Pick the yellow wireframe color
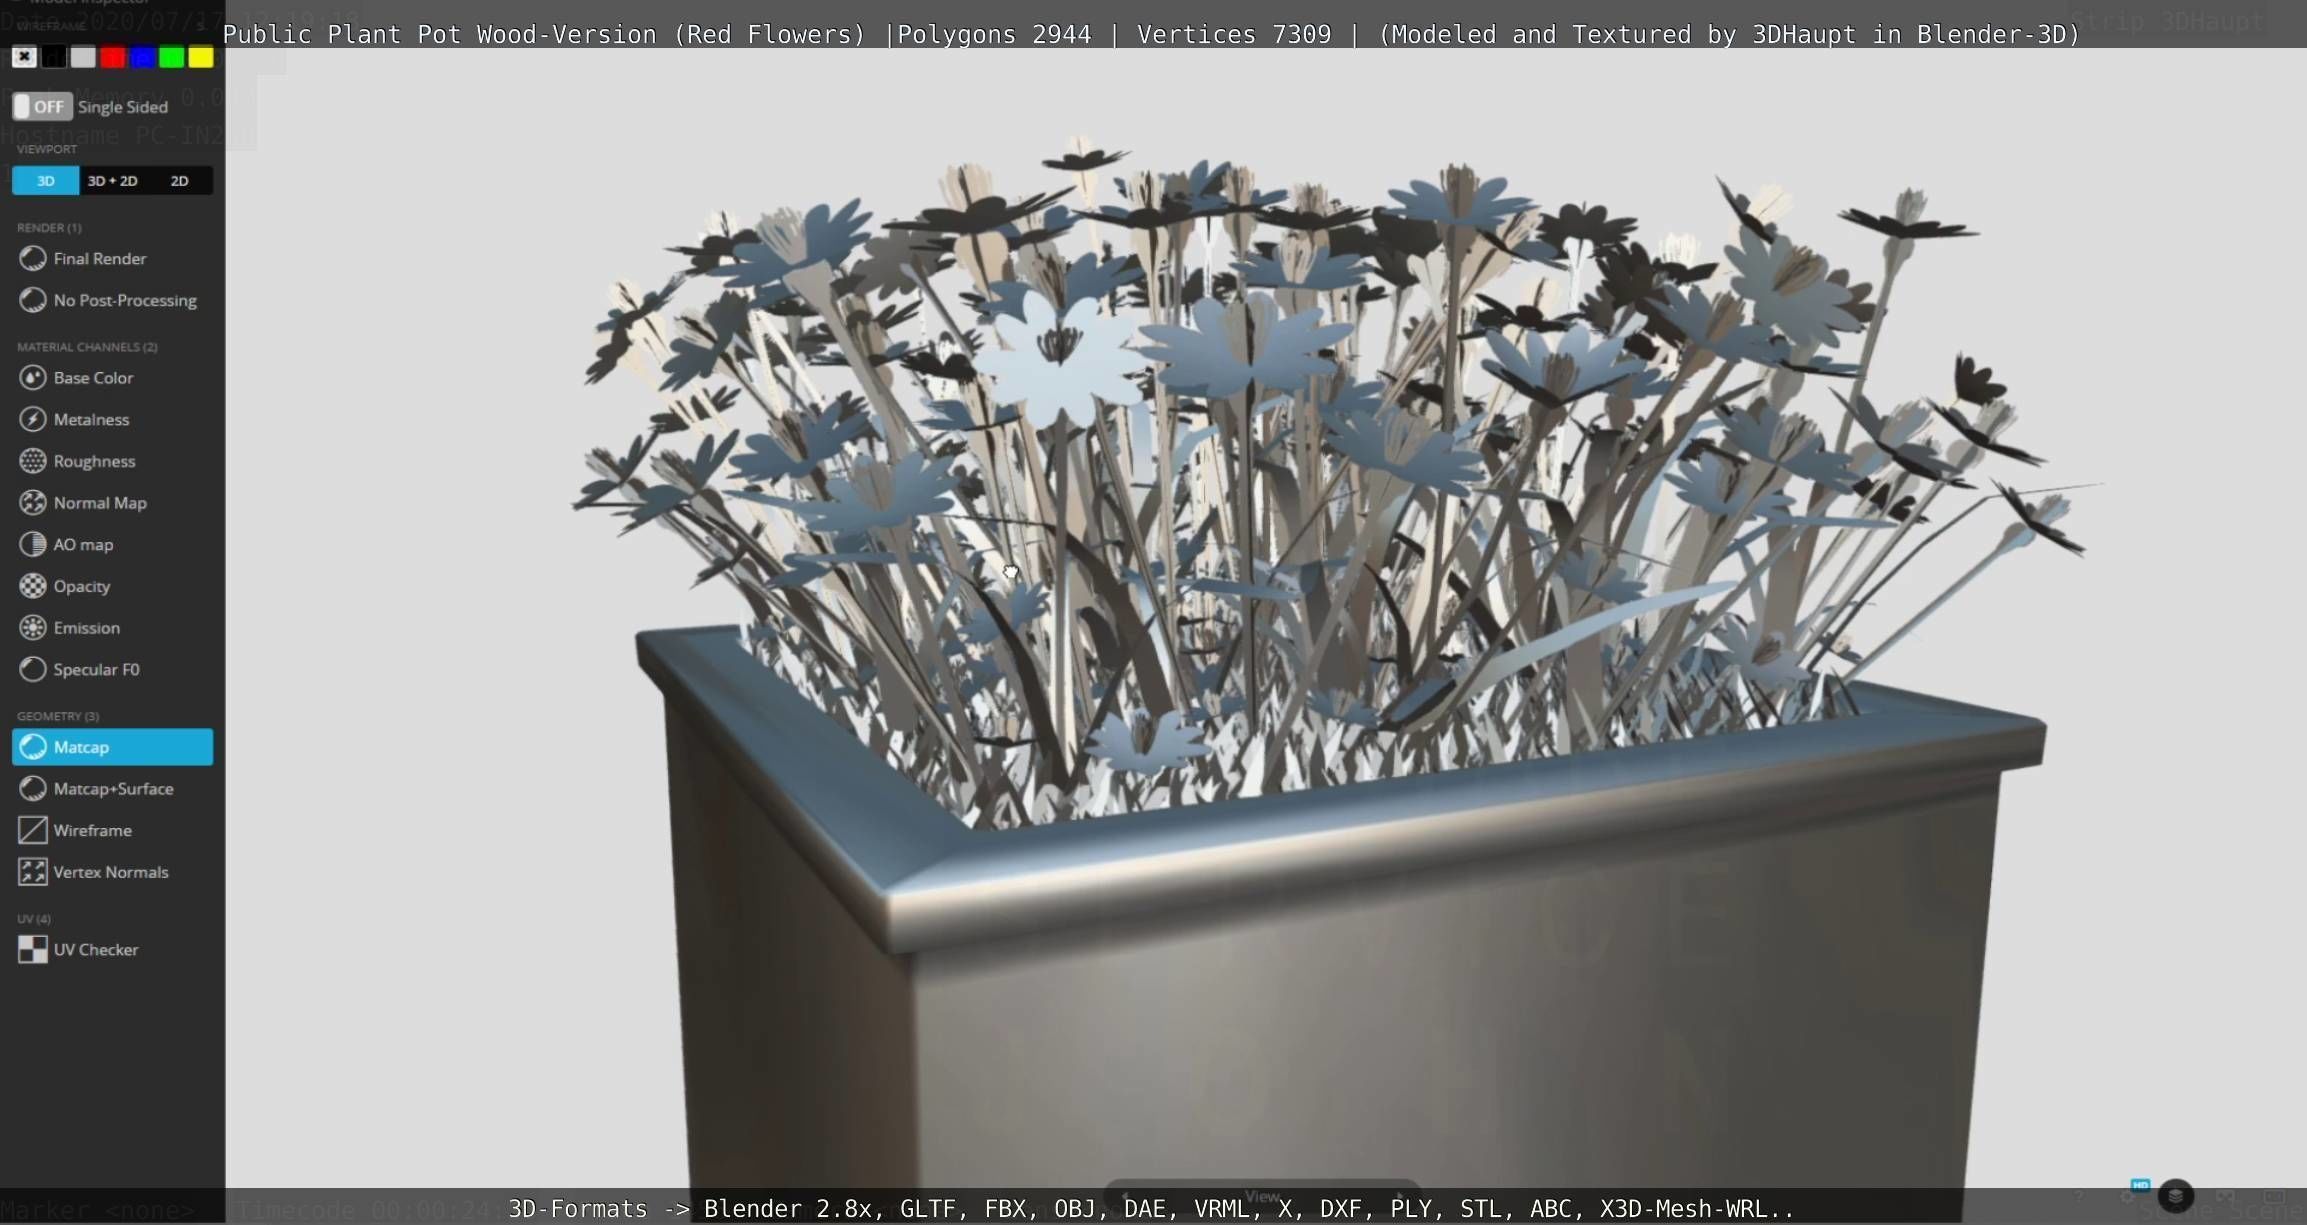Image resolution: width=2307 pixels, height=1225 pixels. [201, 57]
